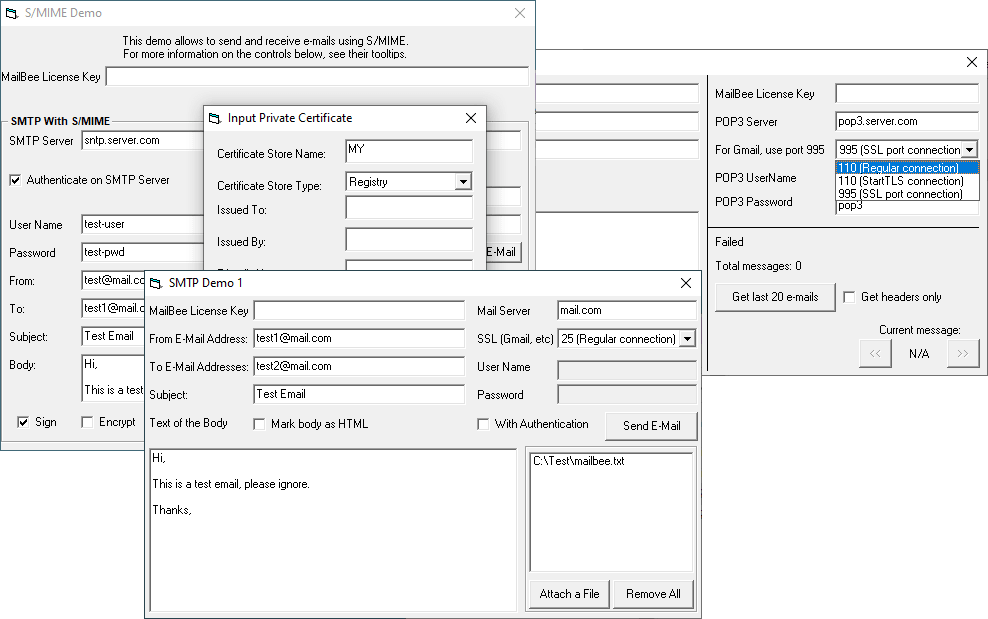Toggle Authenticate on SMTP Server checkbox
988x619 pixels.
[16, 181]
